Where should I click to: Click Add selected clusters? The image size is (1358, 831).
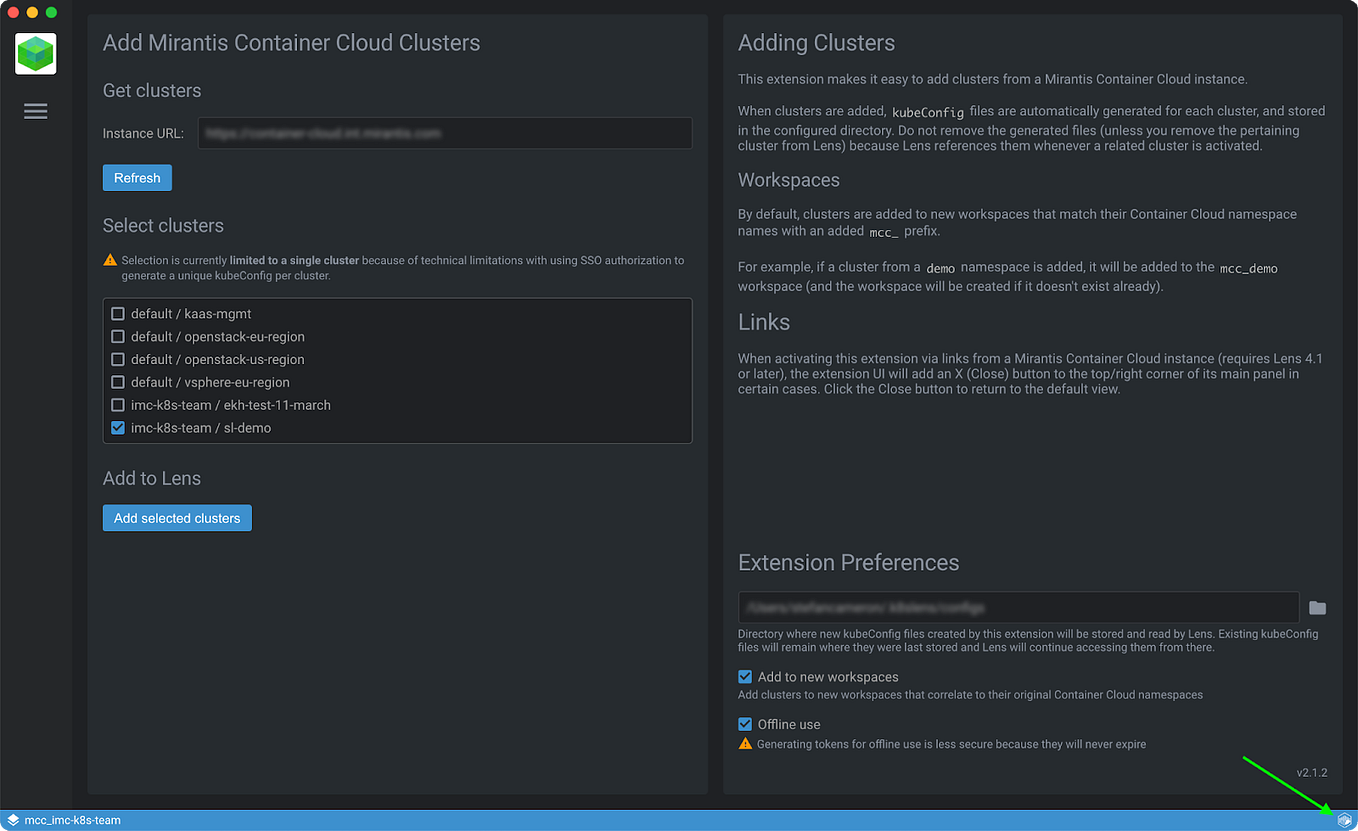(x=176, y=517)
